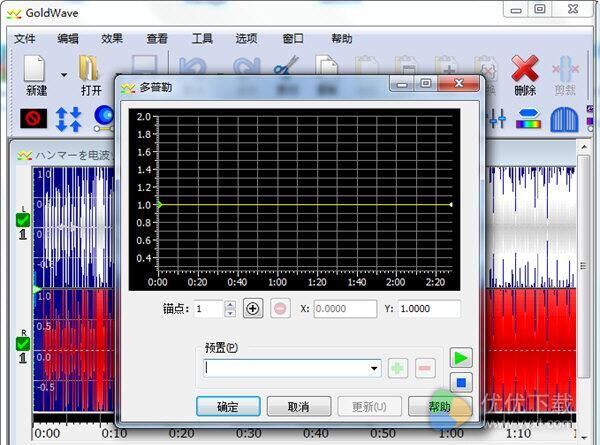
Task: Click the green start anchor on the graph
Action: click(x=160, y=205)
